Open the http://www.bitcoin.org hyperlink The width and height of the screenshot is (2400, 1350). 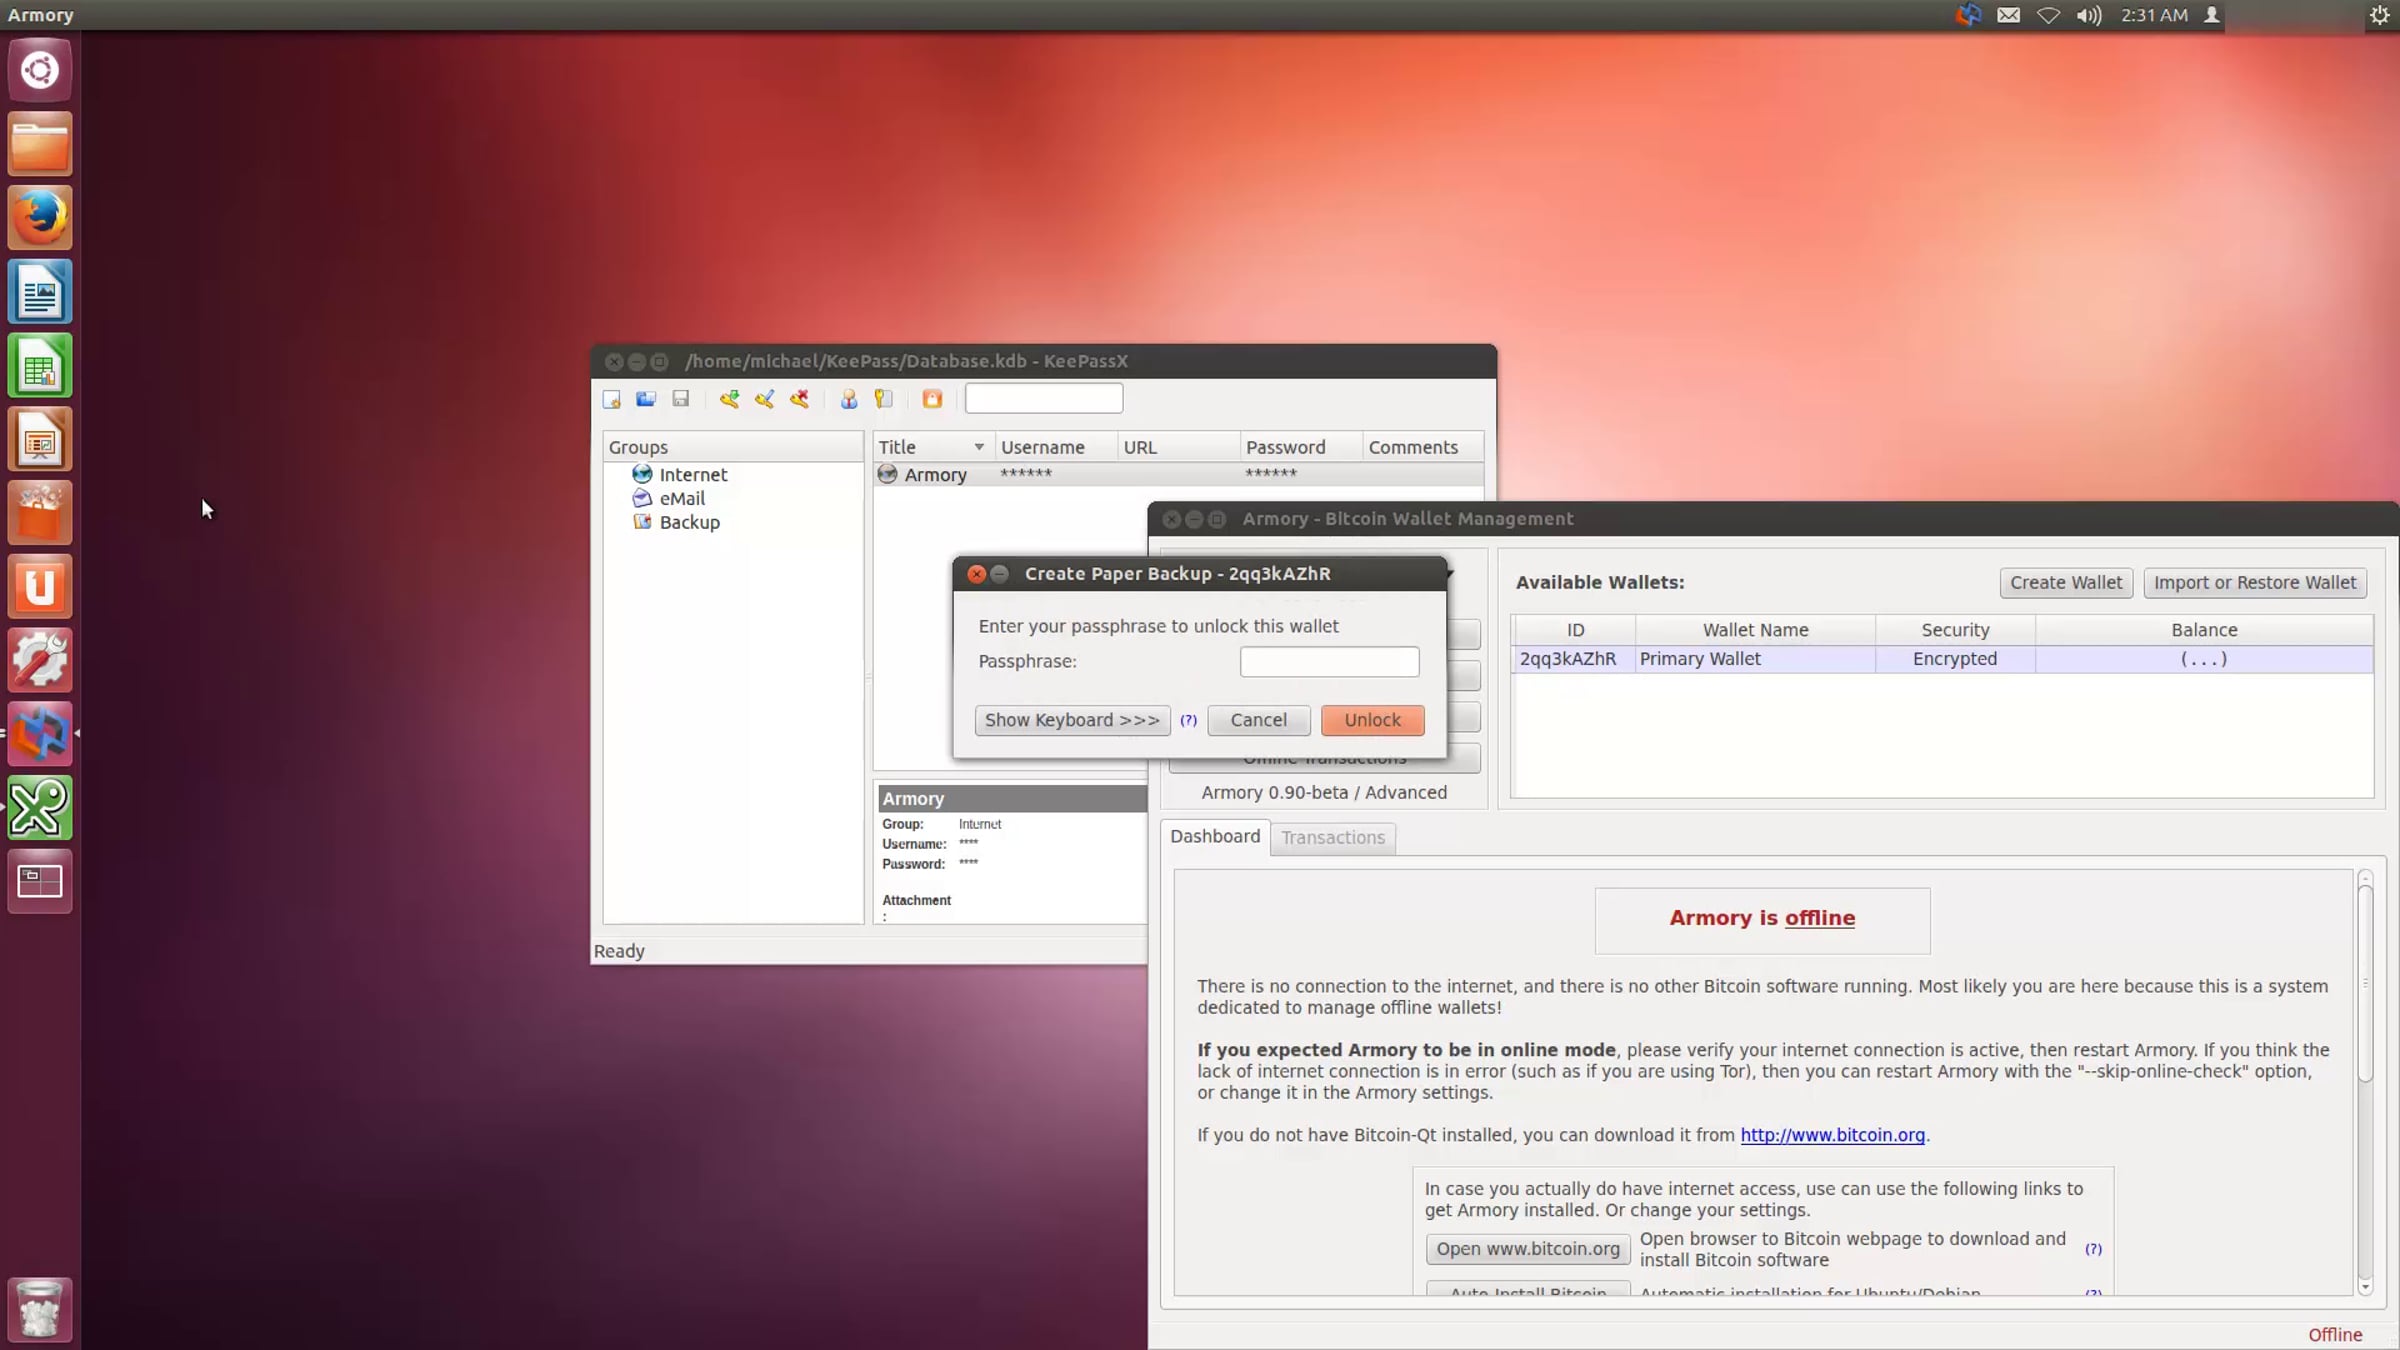click(1832, 1135)
